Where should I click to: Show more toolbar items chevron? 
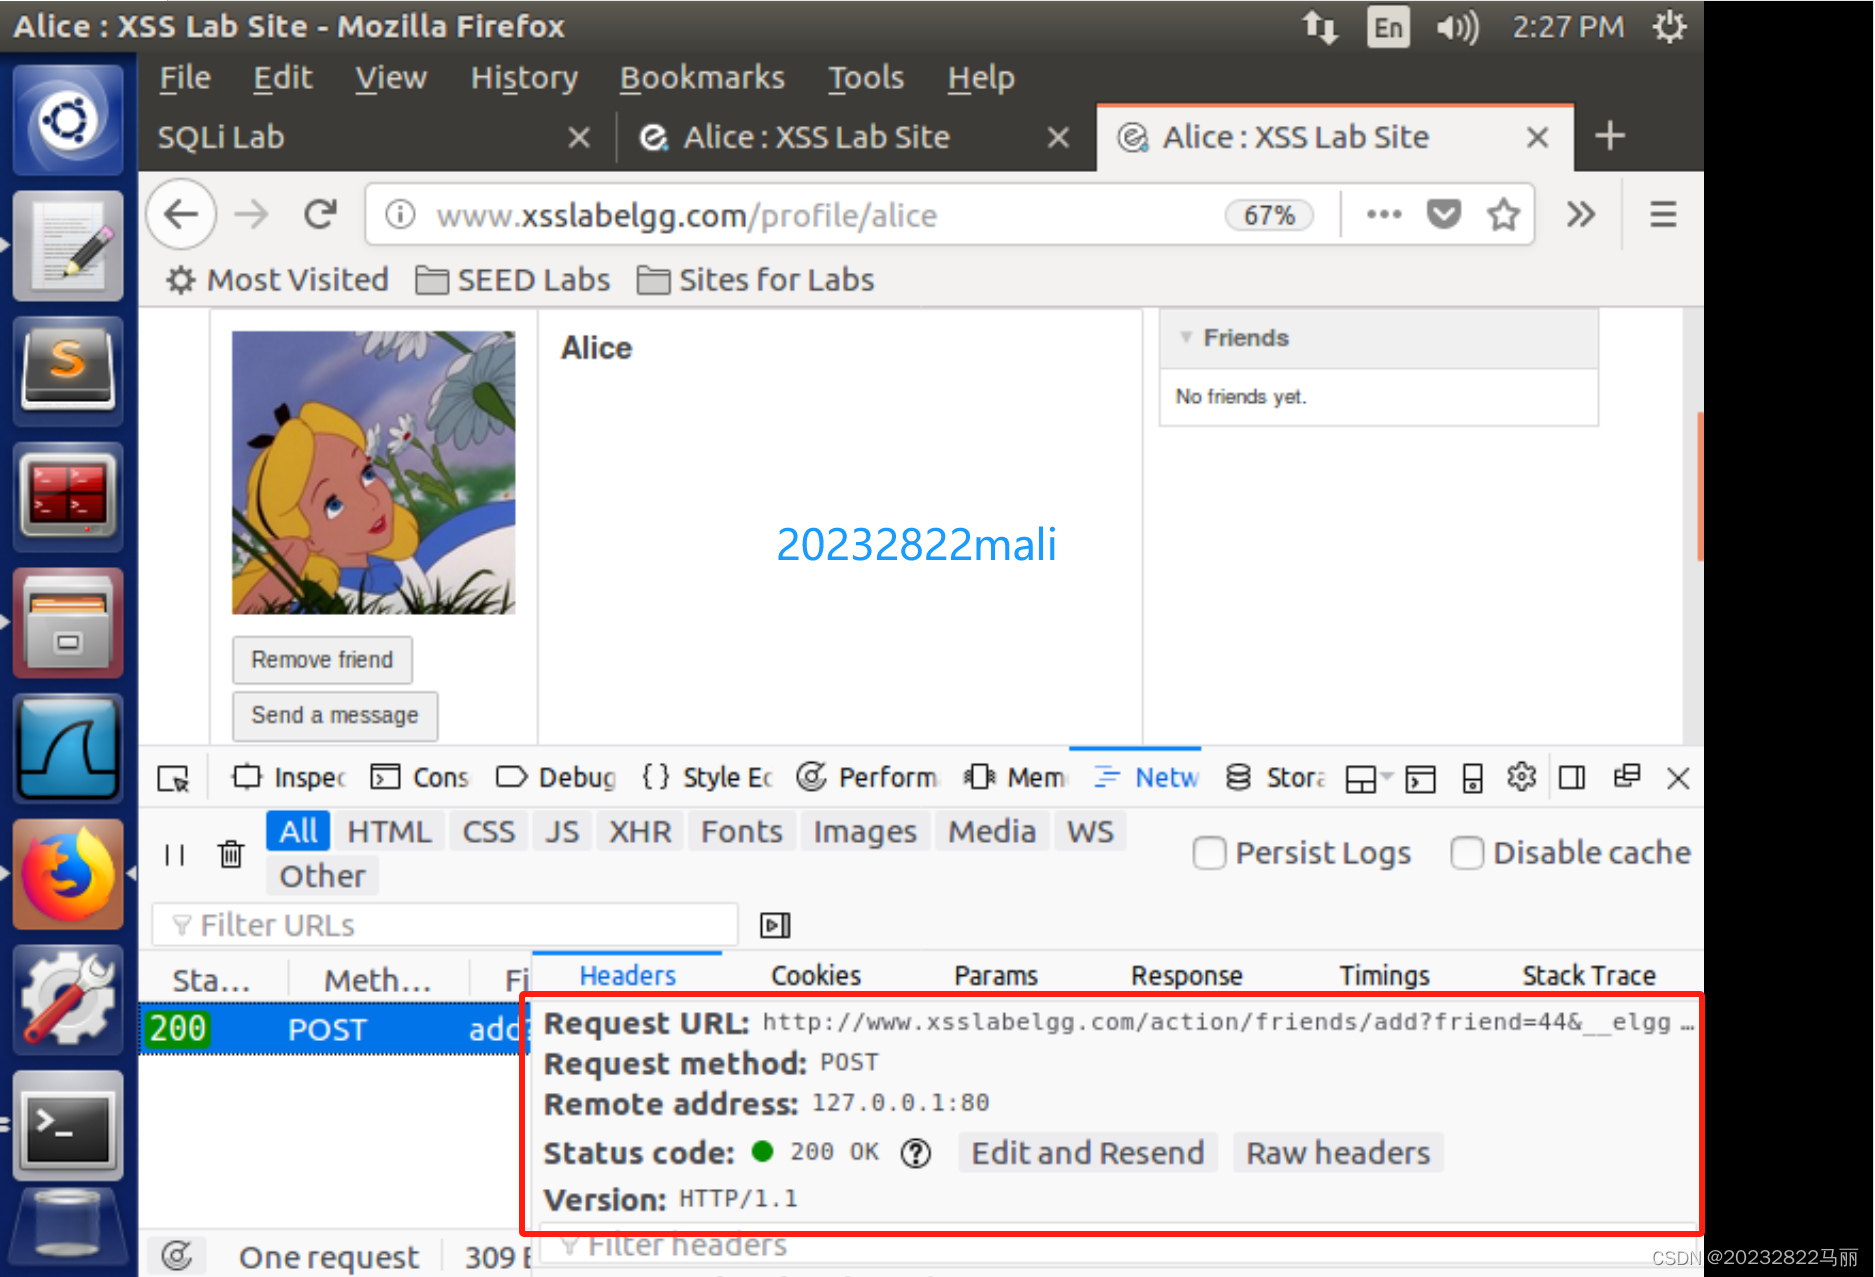pyautogui.click(x=1581, y=214)
